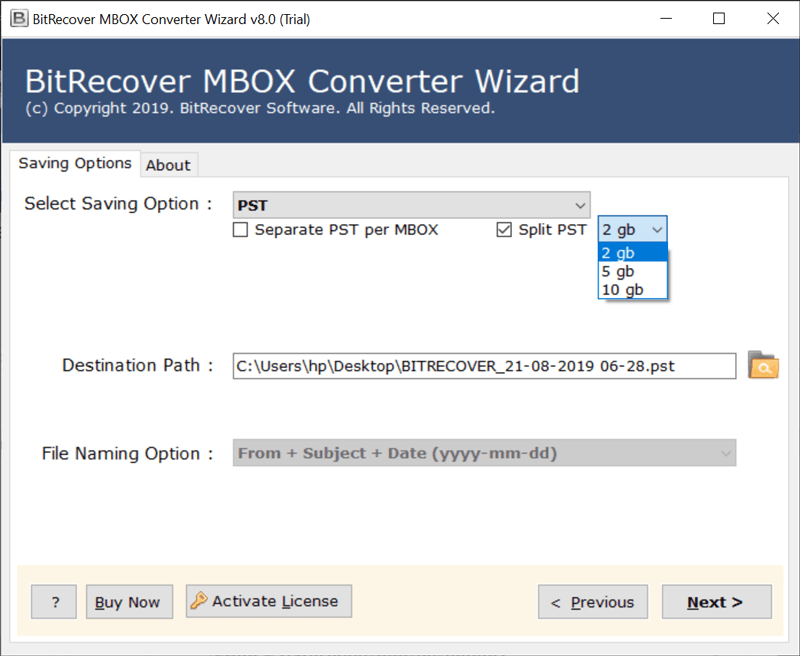Switch to the About tab
Screen dimensions: 800x656
point(168,165)
